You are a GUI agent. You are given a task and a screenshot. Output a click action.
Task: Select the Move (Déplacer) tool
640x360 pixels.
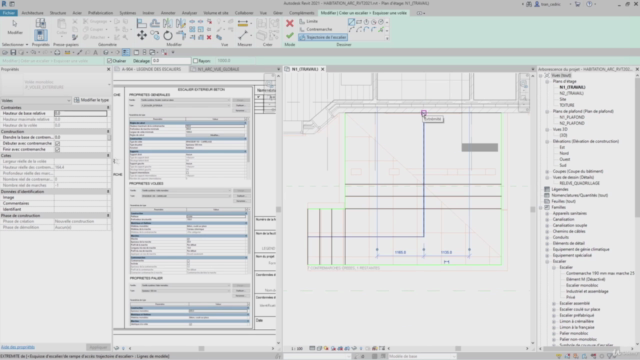pos(142,36)
